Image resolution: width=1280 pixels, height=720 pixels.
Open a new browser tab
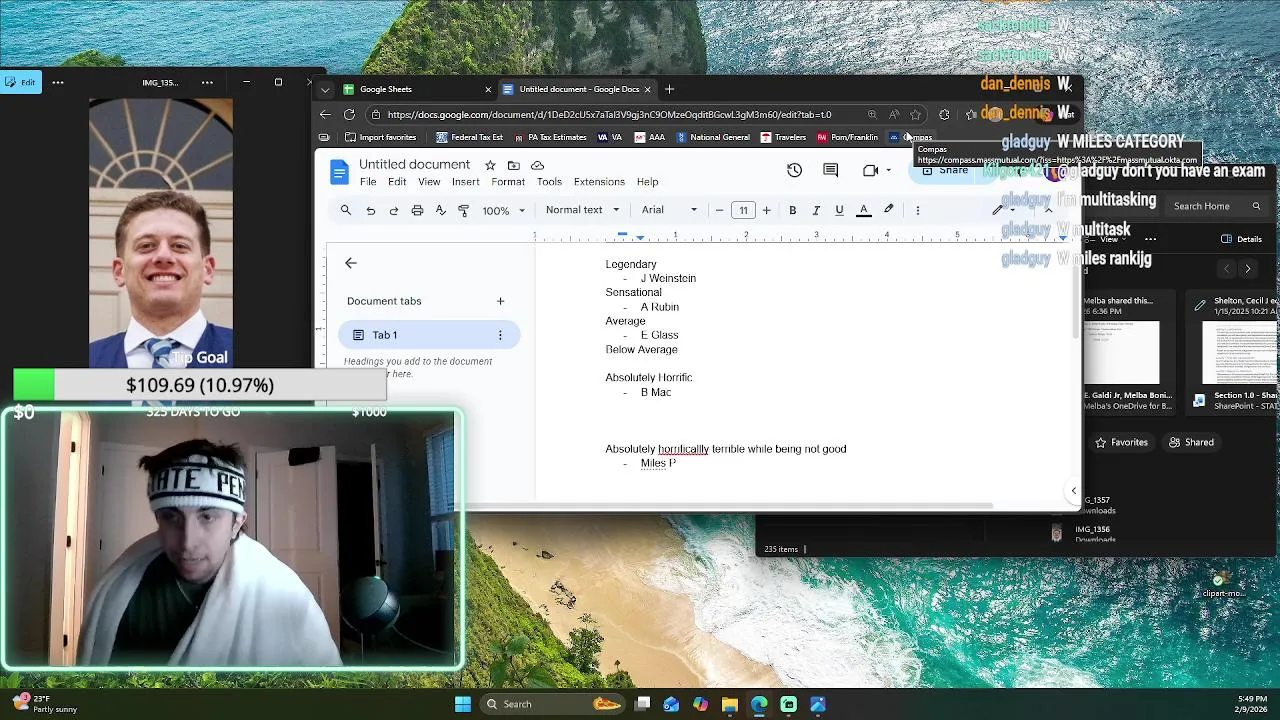[x=669, y=89]
